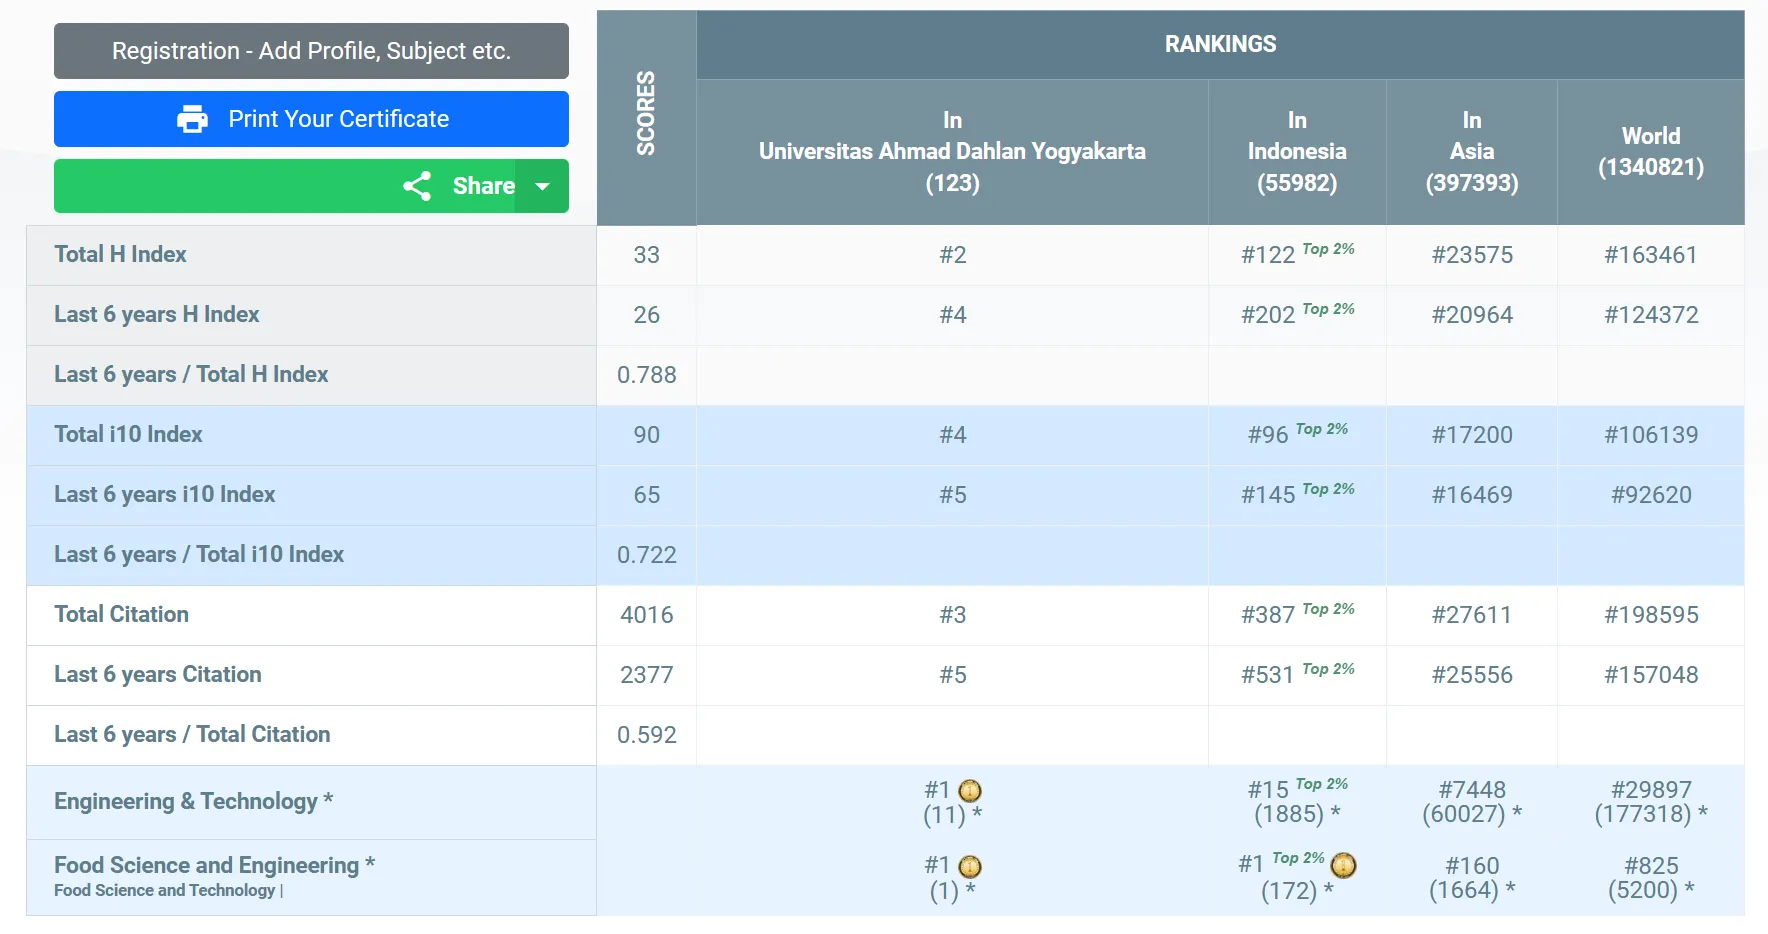Click the In Indonesia column header
This screenshot has height=934, width=1768.
tap(1297, 152)
